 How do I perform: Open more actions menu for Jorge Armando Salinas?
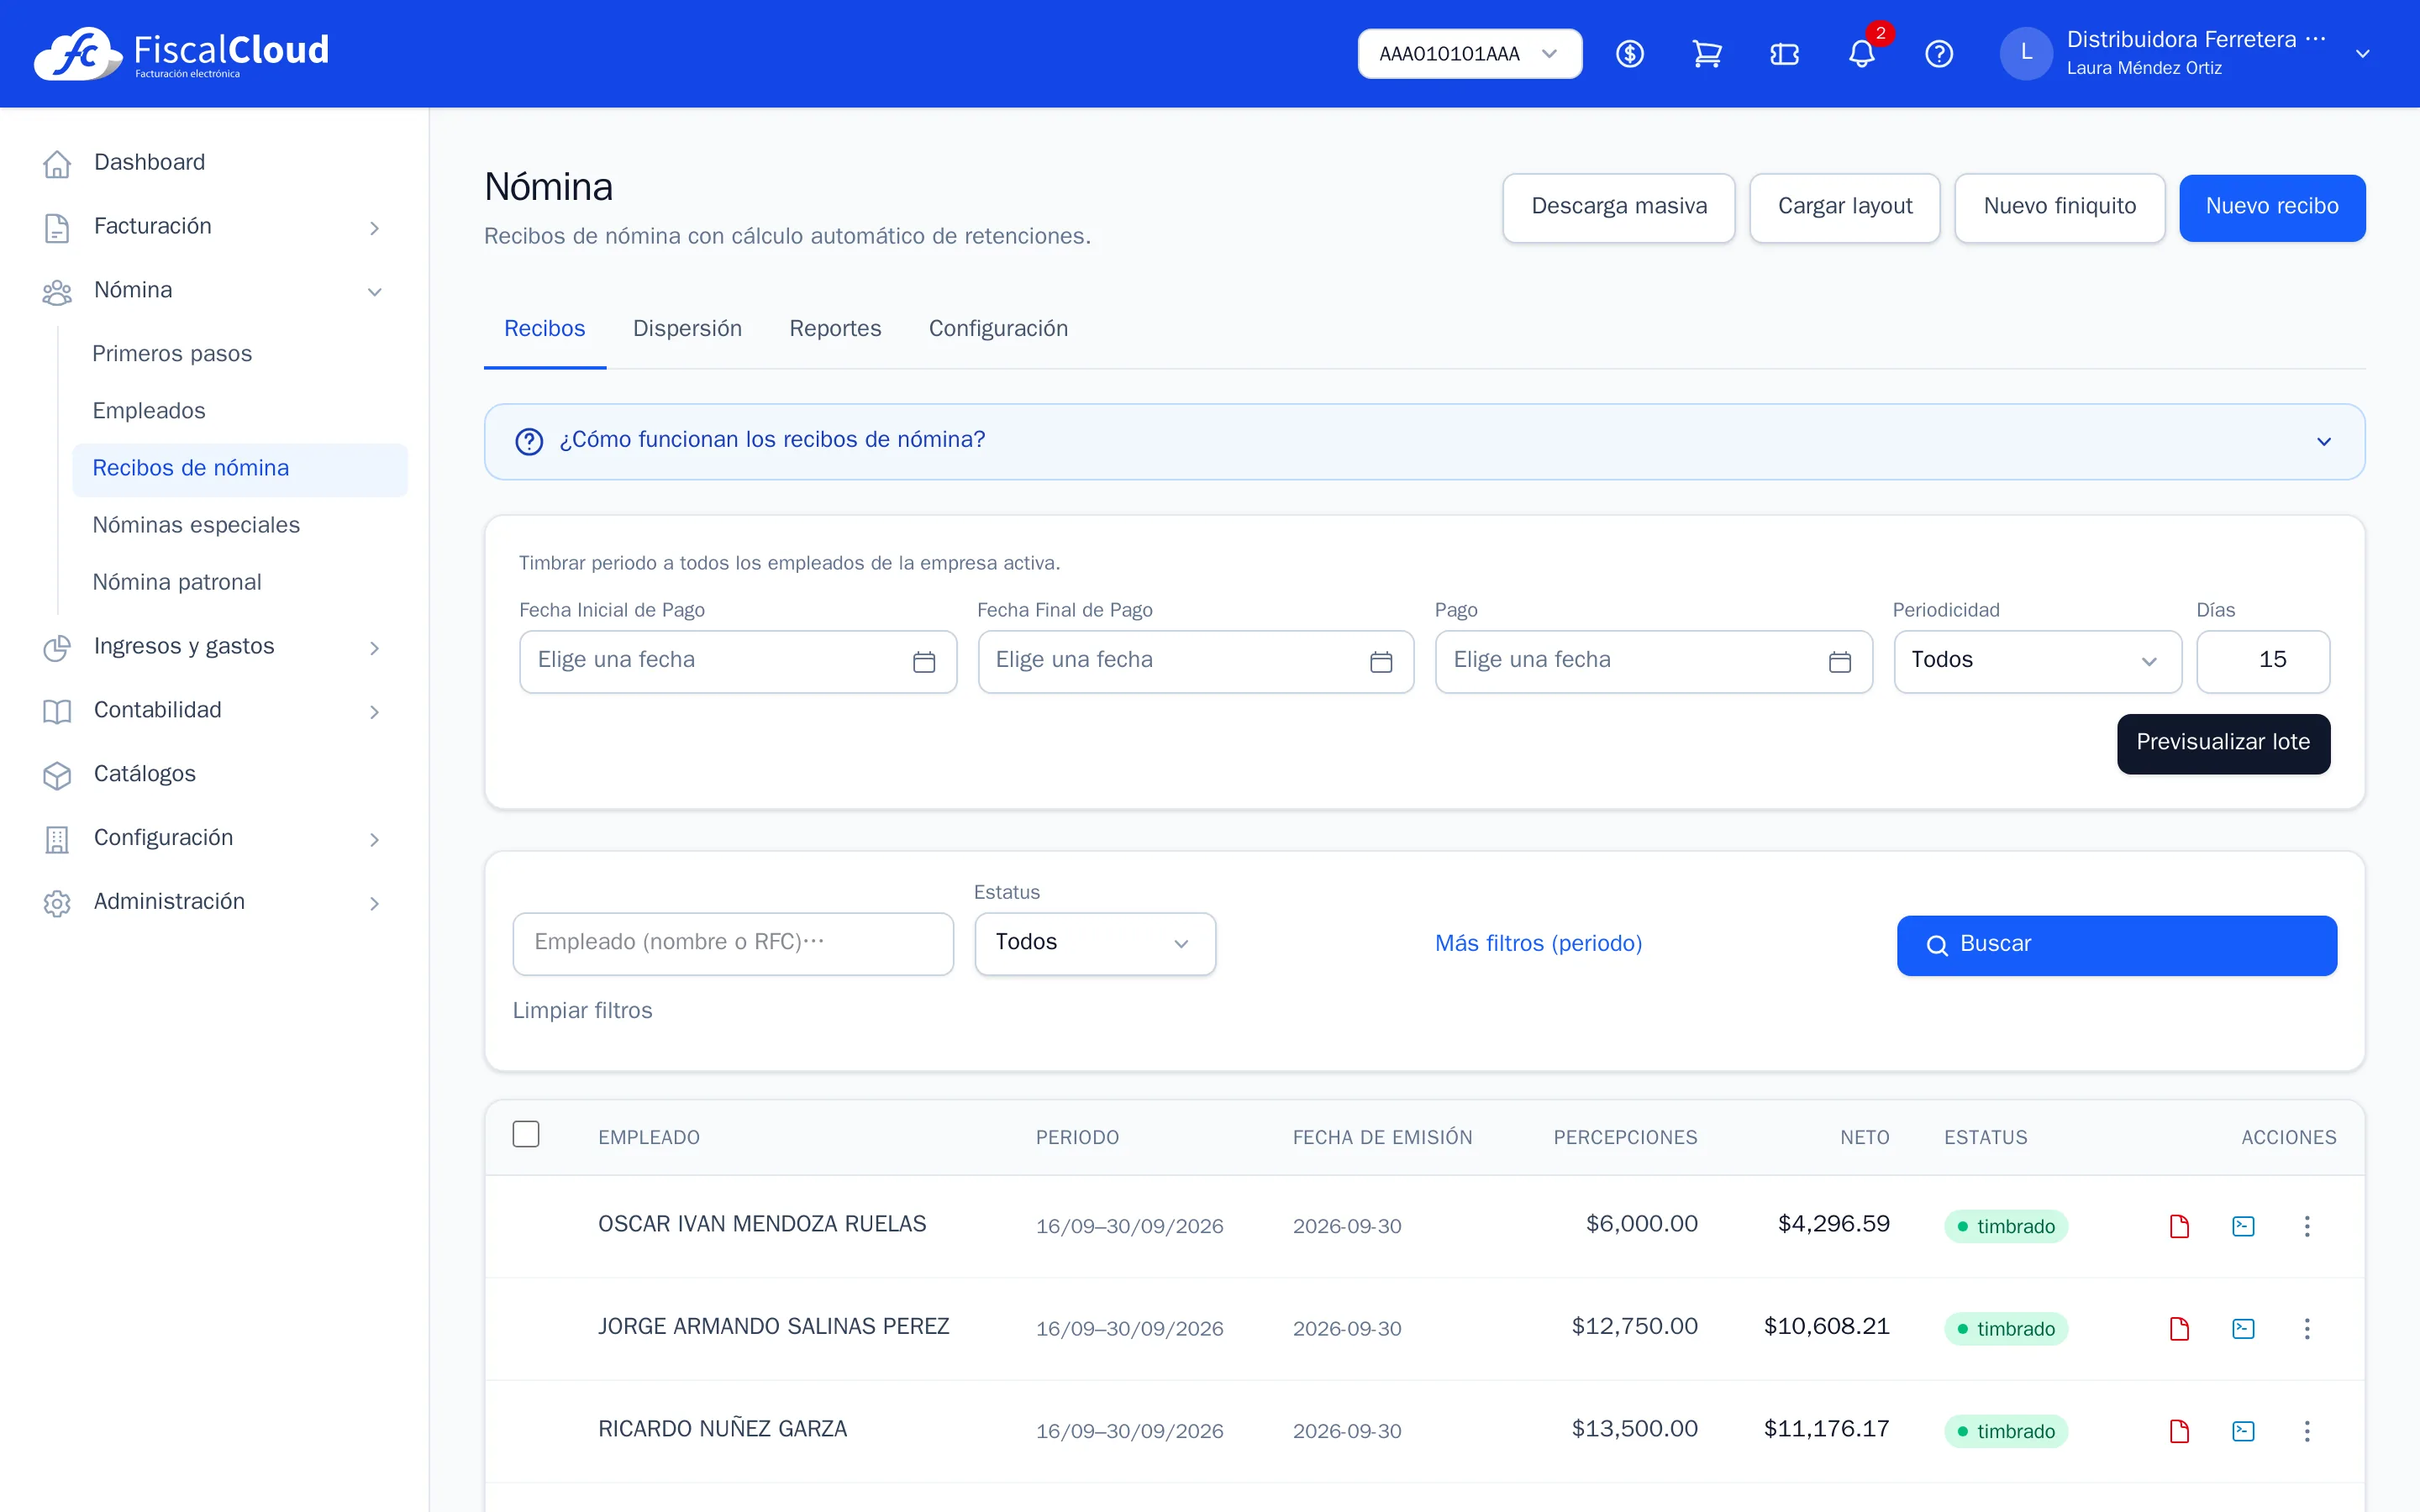click(x=2307, y=1328)
